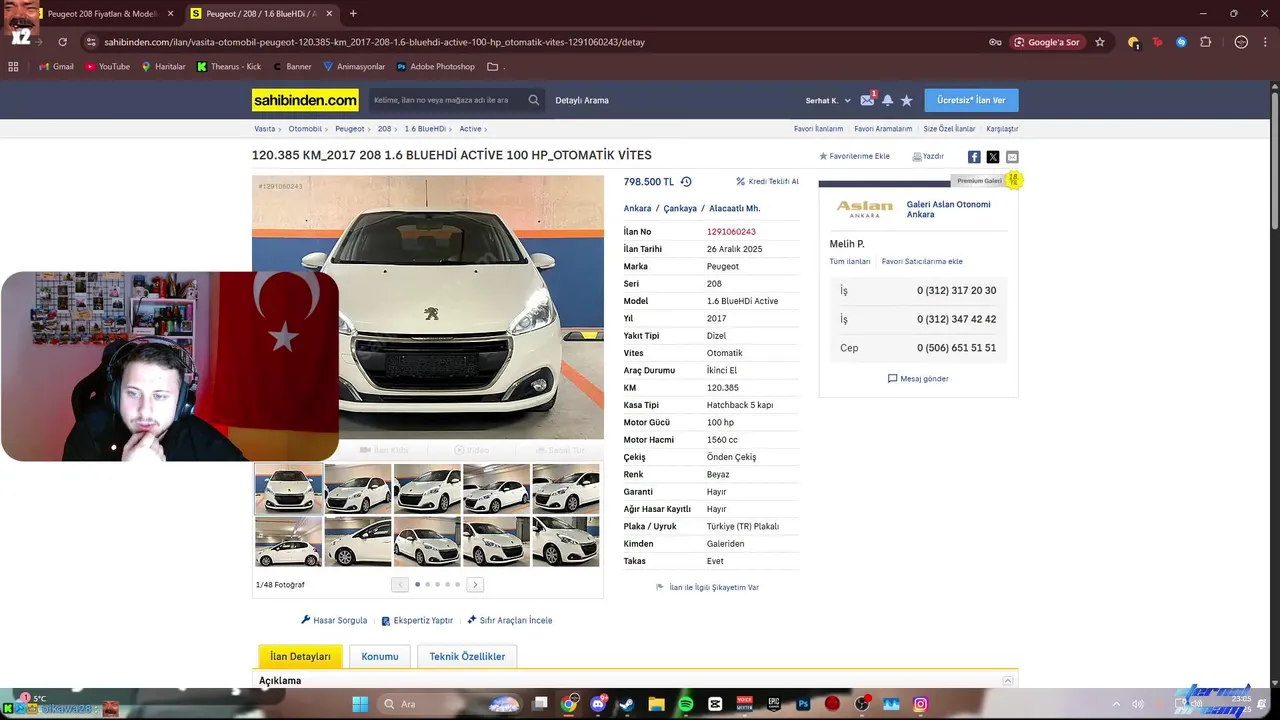Click Sıfır Araçları İncele link
This screenshot has width=1280, height=720.
point(509,620)
